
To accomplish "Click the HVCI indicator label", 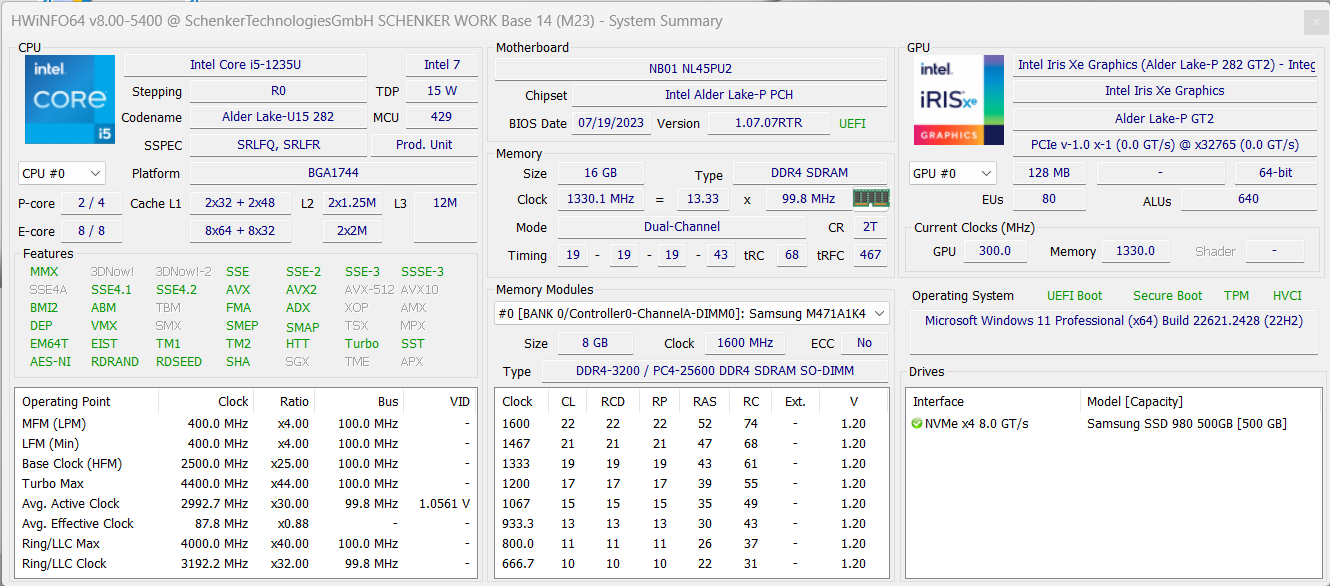I will [1287, 296].
